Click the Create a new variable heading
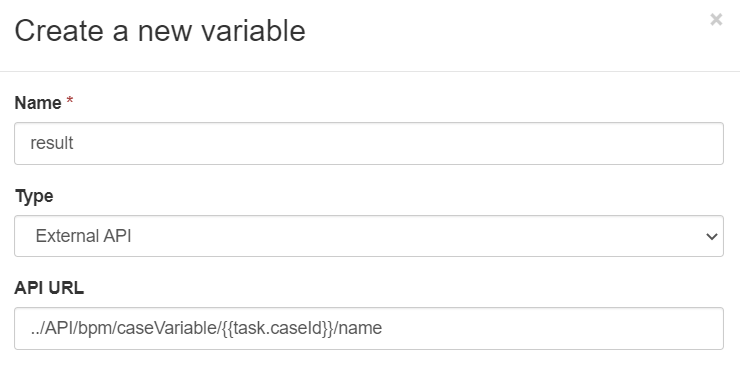This screenshot has height=366, width=740. (x=160, y=31)
